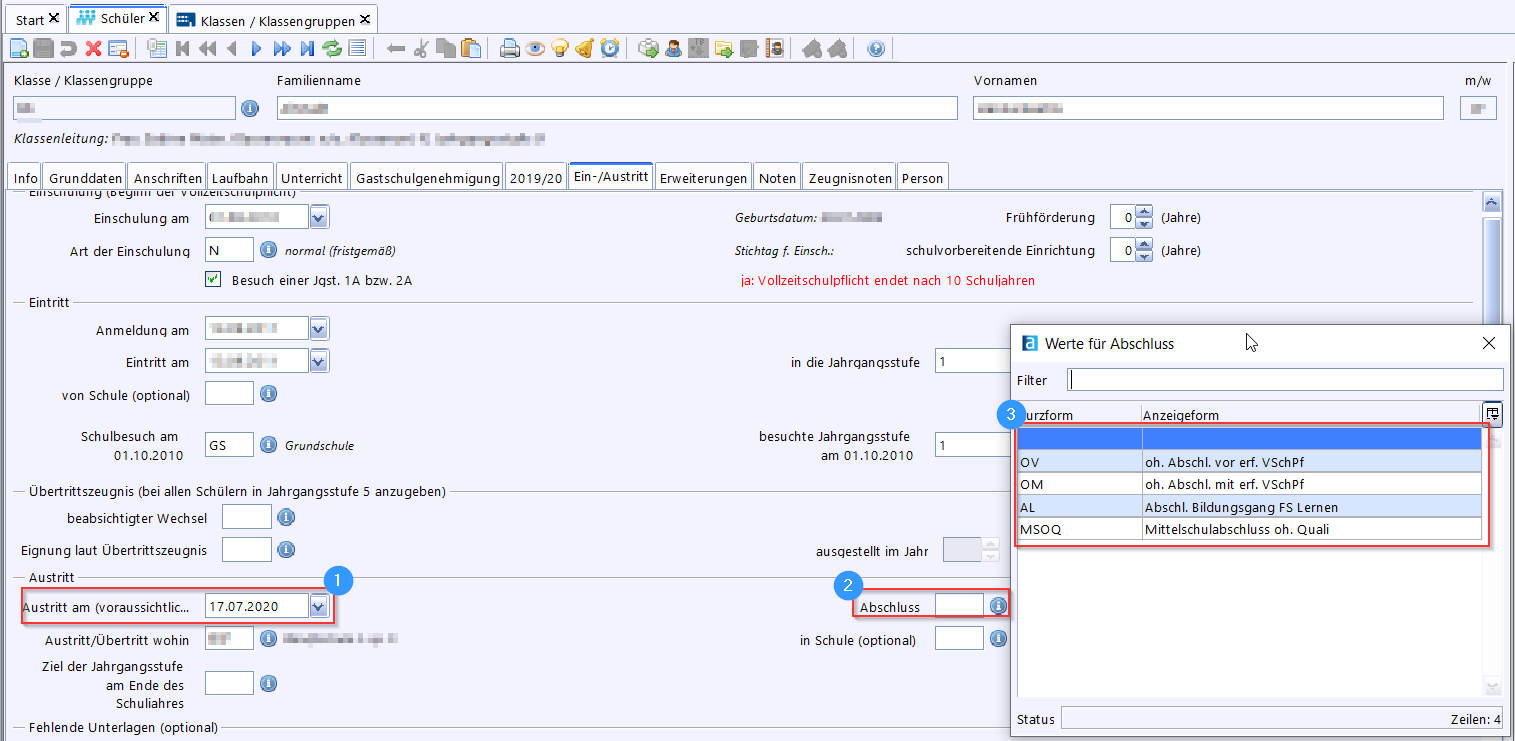Open info lookup for Klasse / Klassengruppe
The width and height of the screenshot is (1515, 741).
[250, 108]
